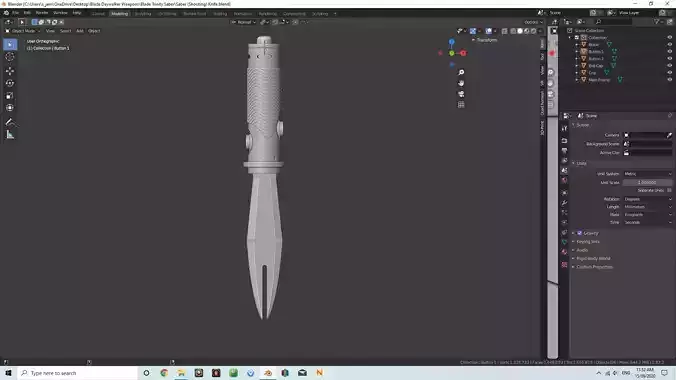Viewport: 676px width, 380px height.
Task: Select the Annotate tool
Action: pyautogui.click(x=10, y=122)
